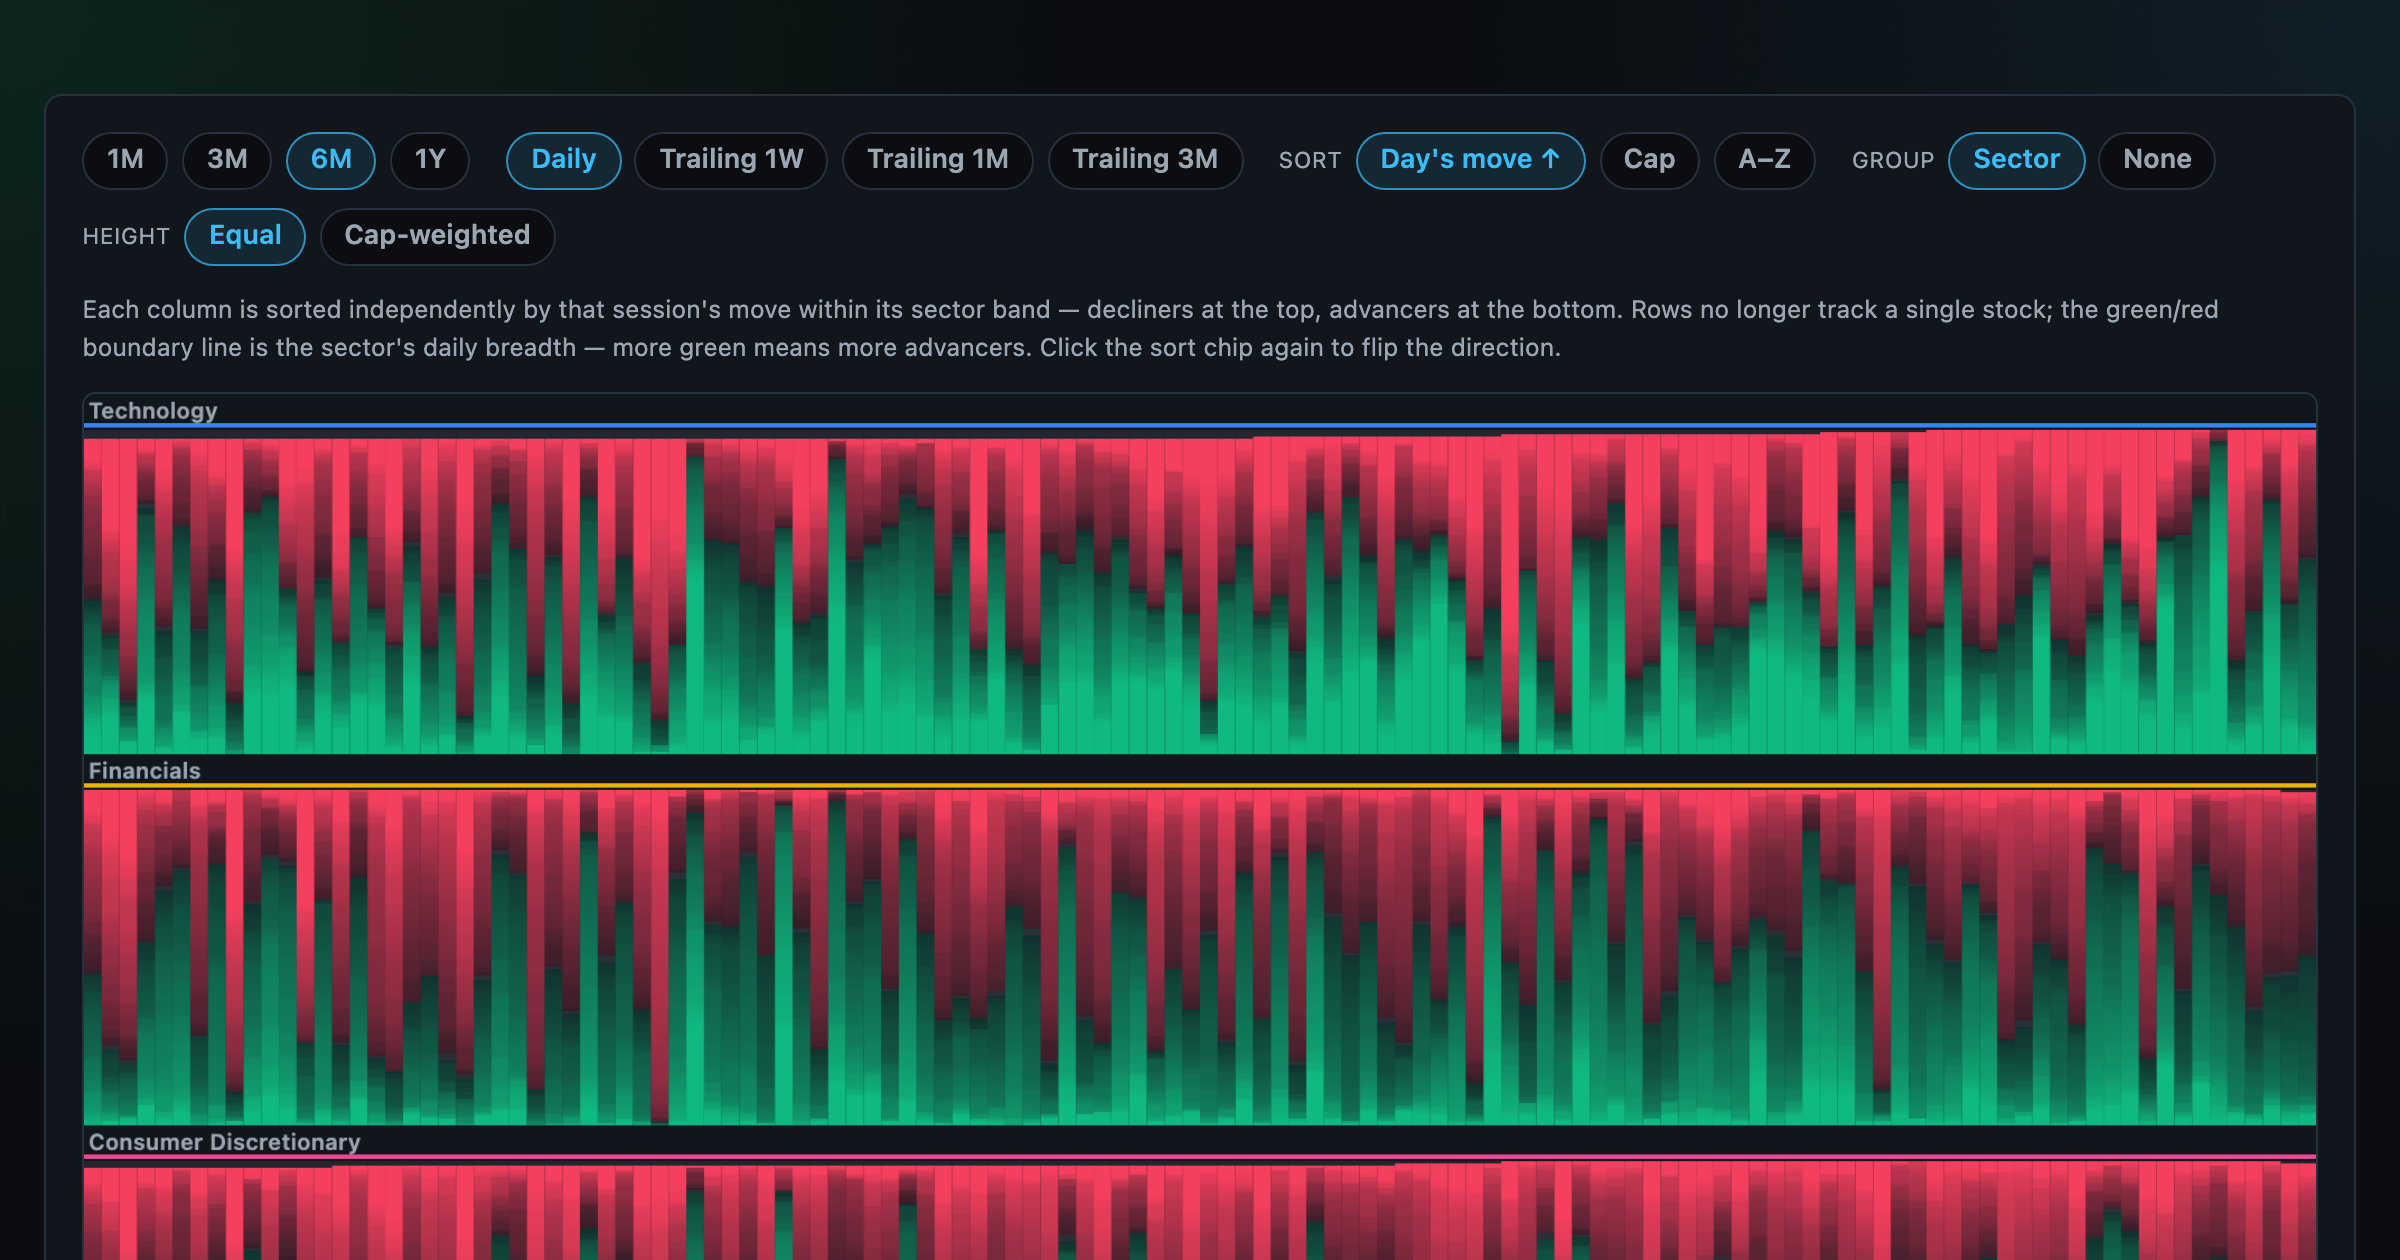Click inside the Technology heatmap band
The width and height of the screenshot is (2400, 1260).
[1200, 591]
